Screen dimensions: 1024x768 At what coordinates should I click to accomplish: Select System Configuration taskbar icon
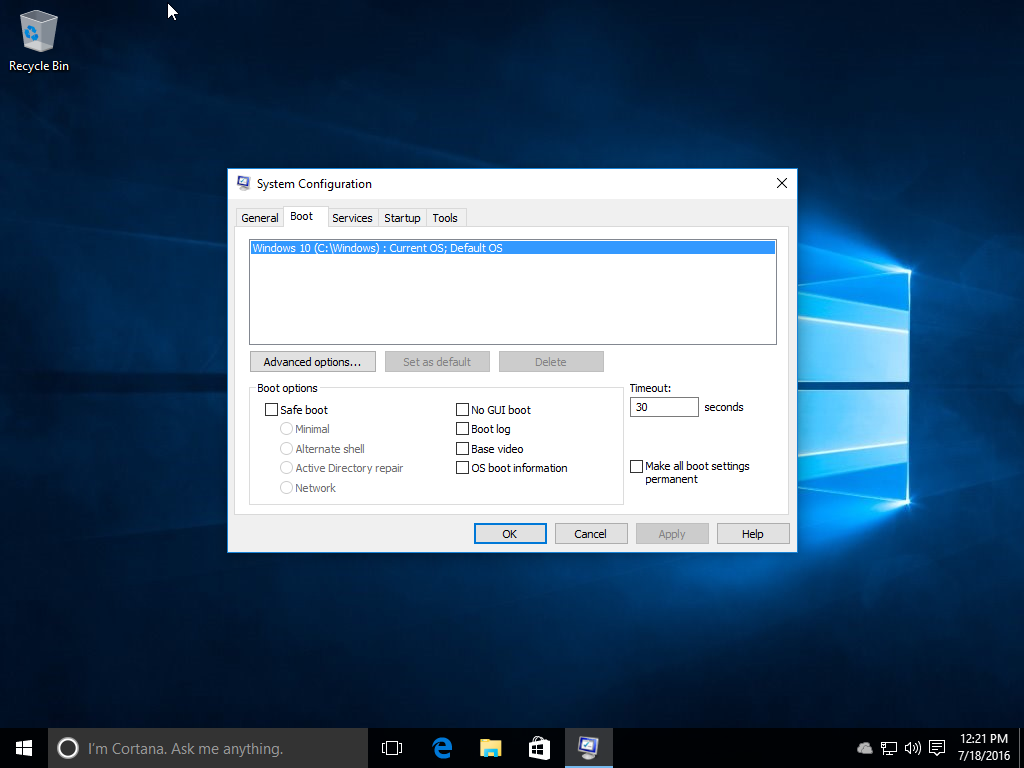588,748
